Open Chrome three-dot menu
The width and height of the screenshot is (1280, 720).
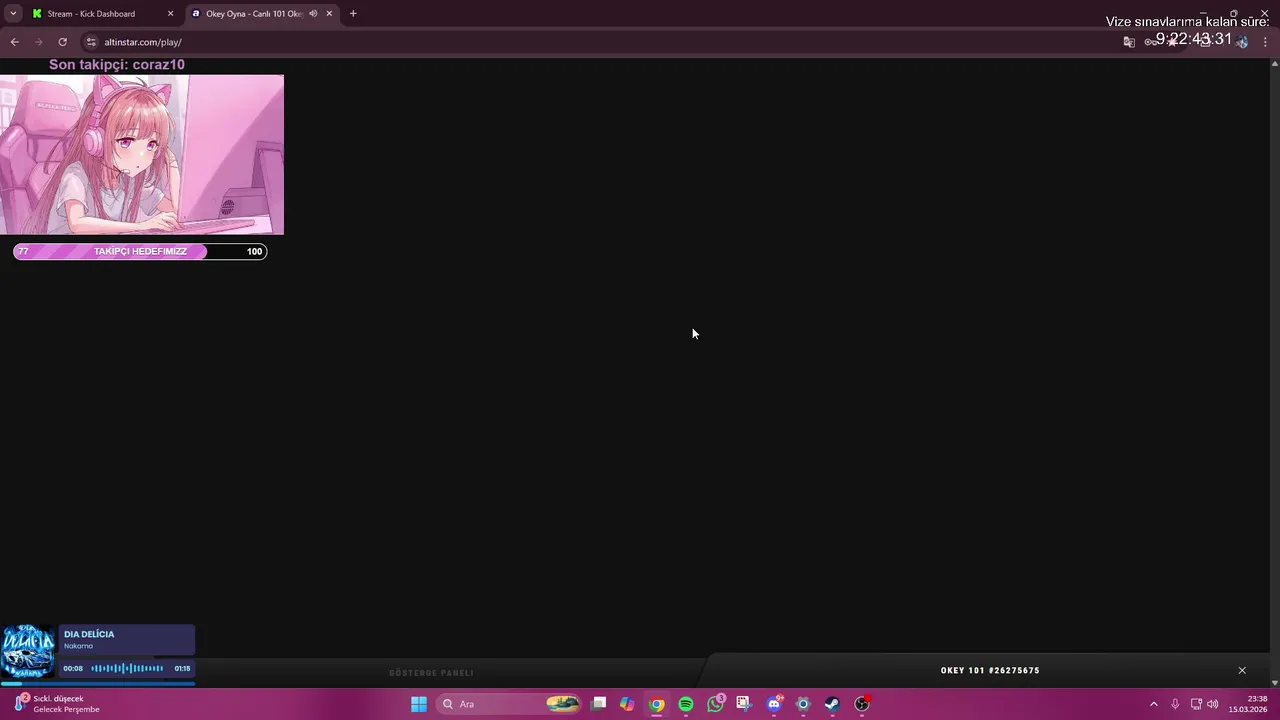click(1265, 42)
